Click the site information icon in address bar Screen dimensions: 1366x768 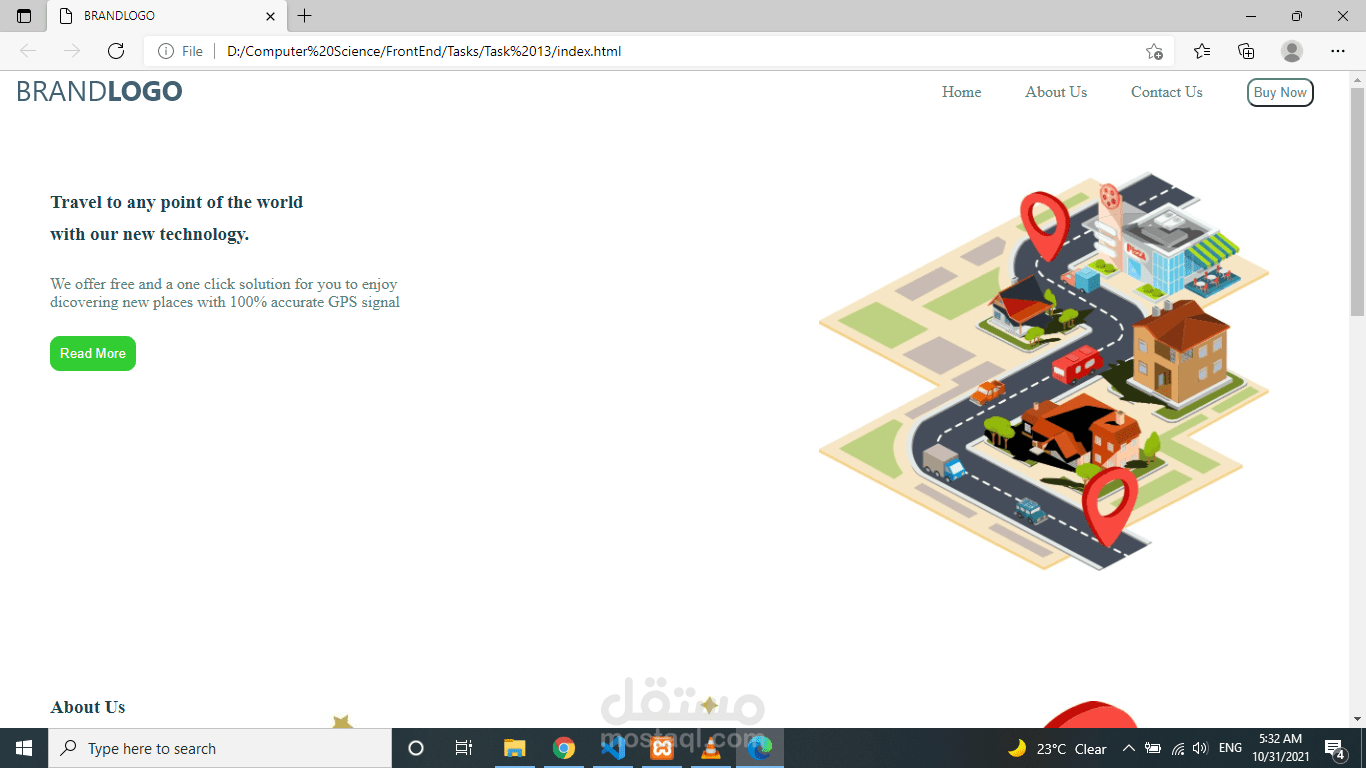click(166, 51)
